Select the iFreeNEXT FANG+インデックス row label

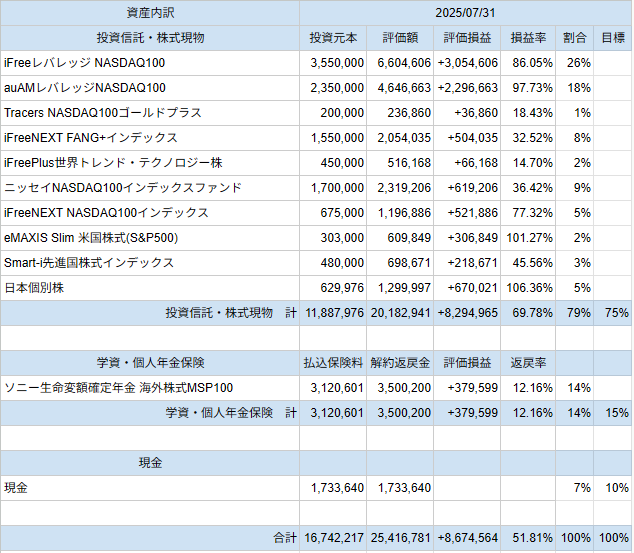pos(150,138)
